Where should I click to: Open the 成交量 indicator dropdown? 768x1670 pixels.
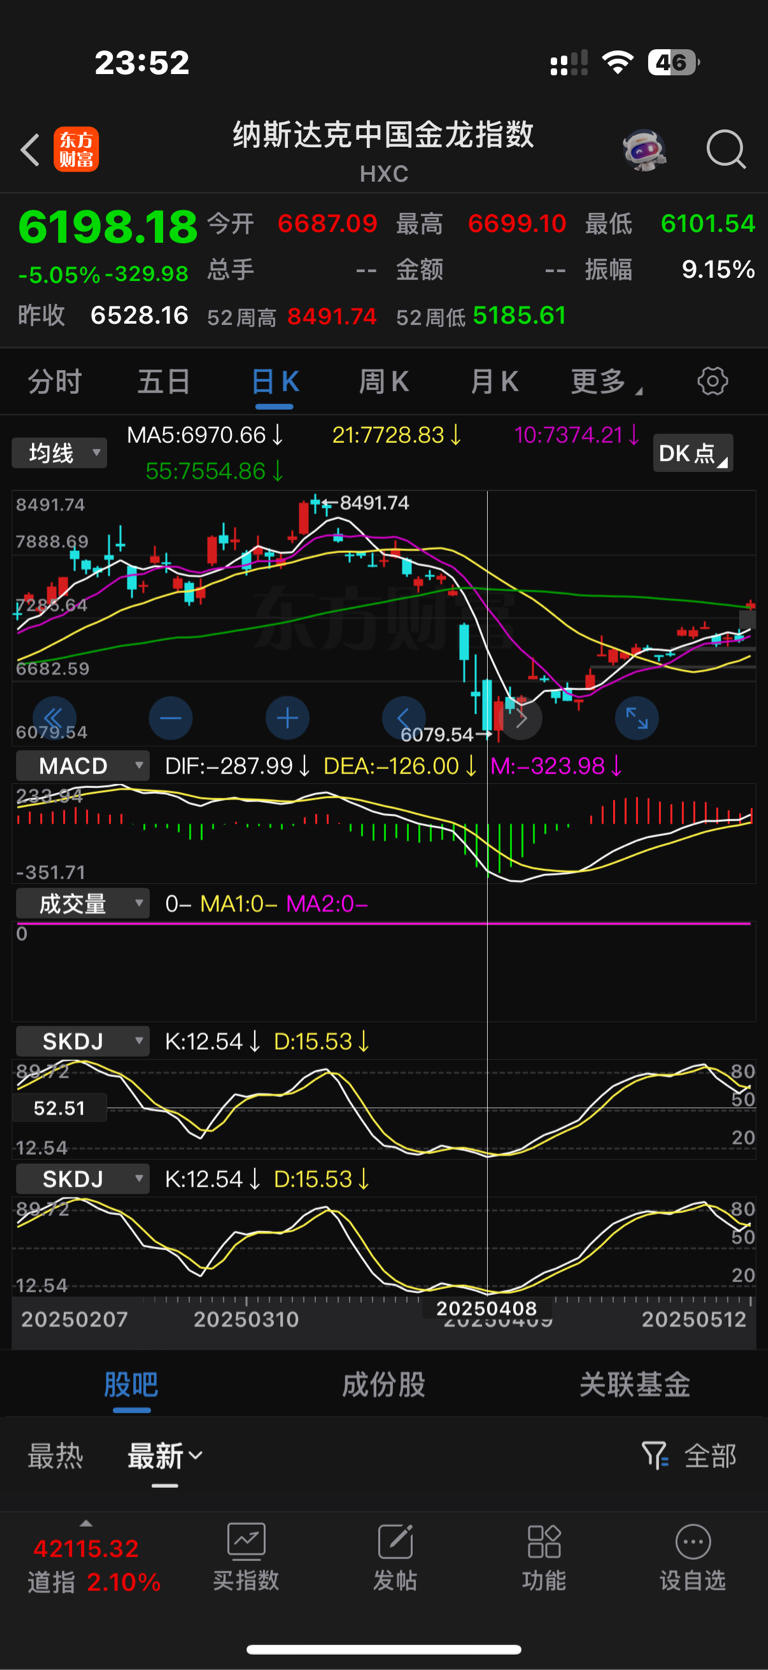coord(83,904)
